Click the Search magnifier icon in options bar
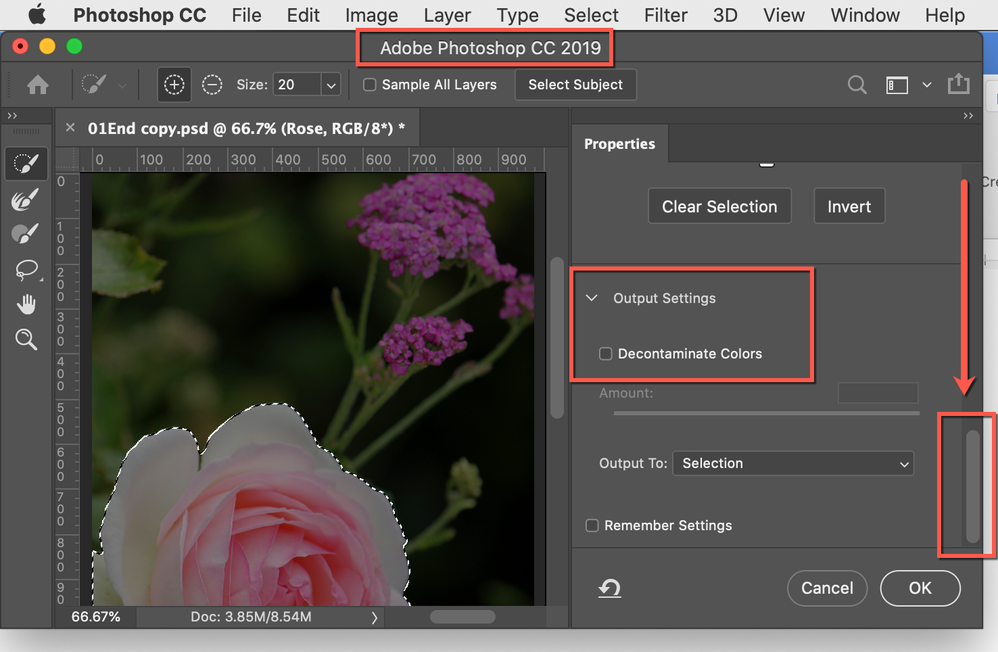 pyautogui.click(x=857, y=85)
